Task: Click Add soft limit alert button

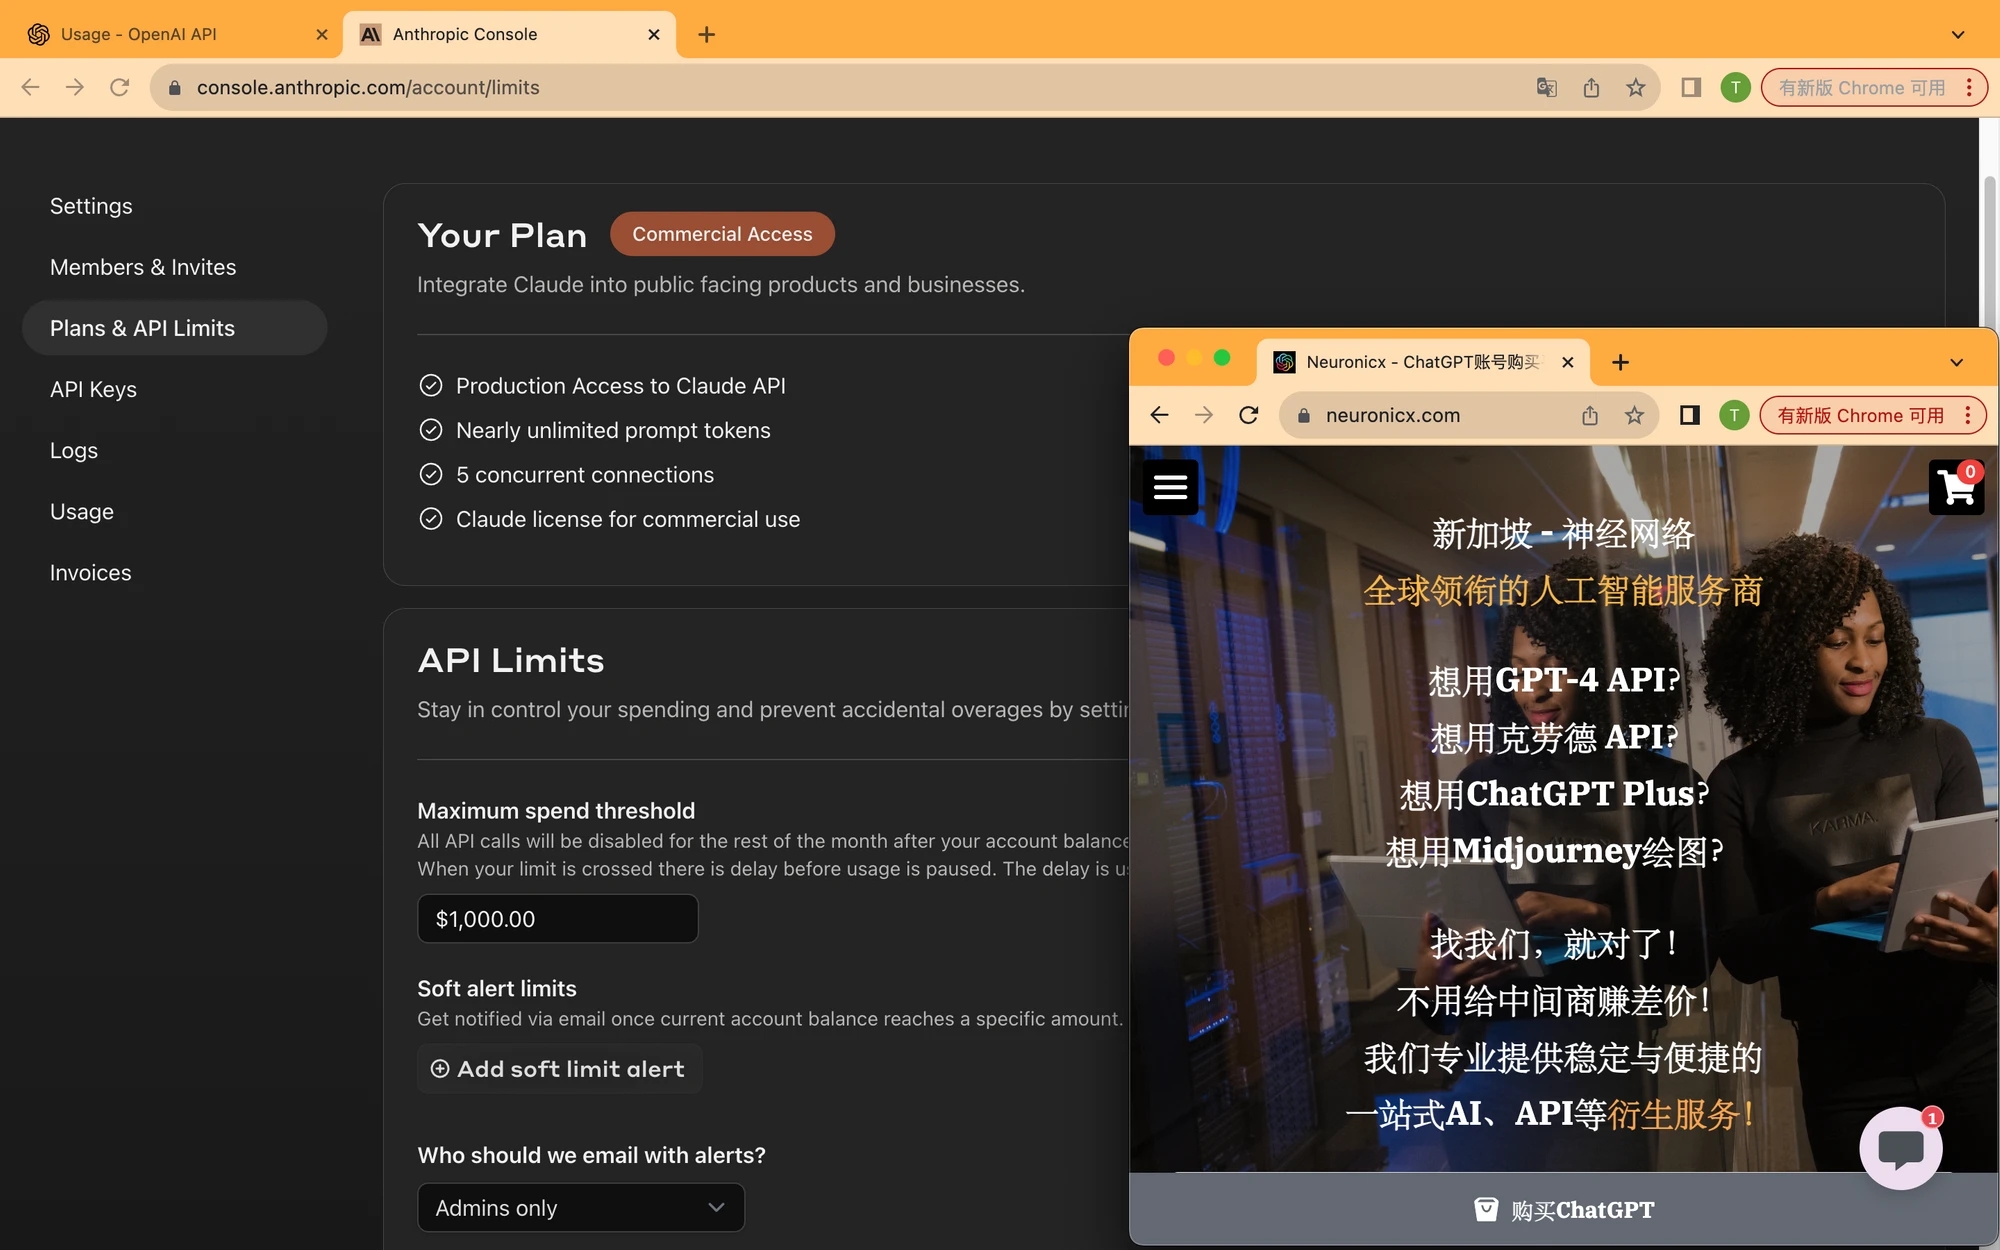Action: click(558, 1069)
